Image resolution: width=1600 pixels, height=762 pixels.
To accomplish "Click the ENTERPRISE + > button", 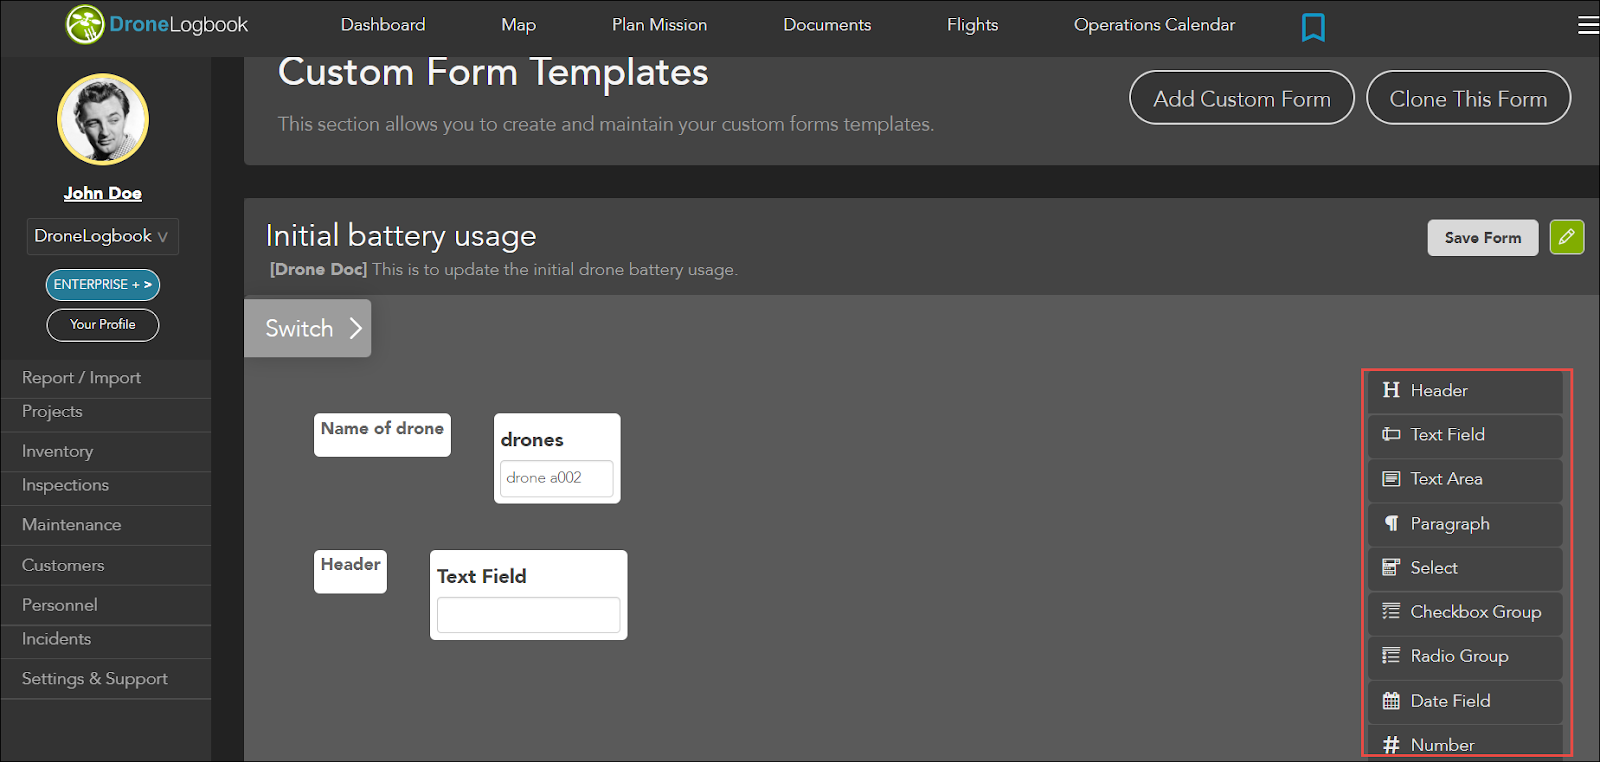I will click(103, 285).
